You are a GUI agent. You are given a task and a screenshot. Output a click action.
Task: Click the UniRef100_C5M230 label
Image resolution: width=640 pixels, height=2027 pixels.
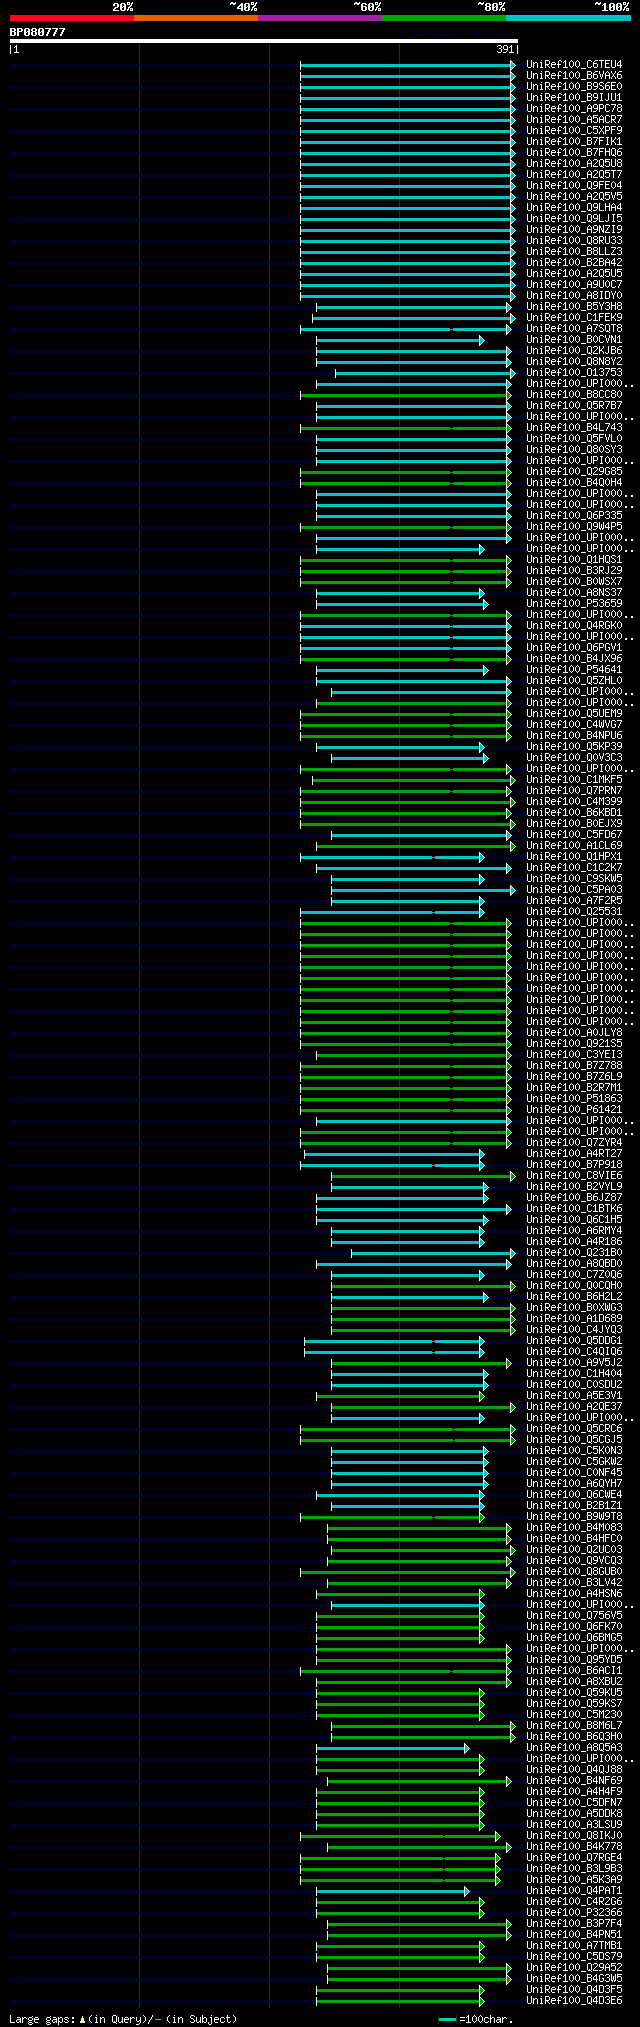pyautogui.click(x=574, y=1715)
